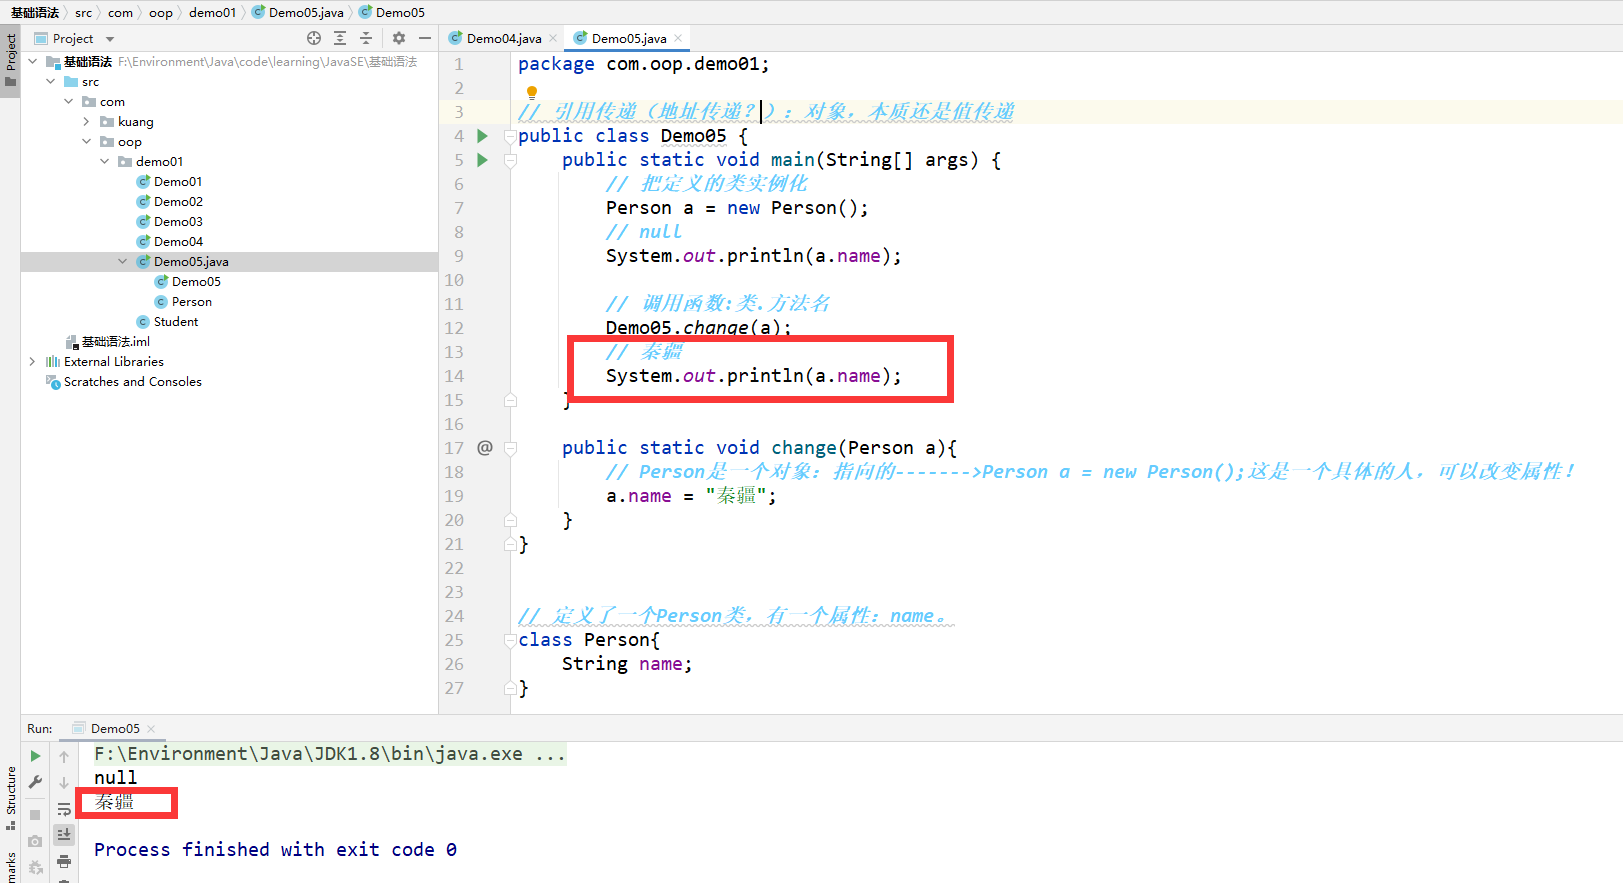1623x883 pixels.
Task: Toggle fold end marker on line 21
Action: 511,544
